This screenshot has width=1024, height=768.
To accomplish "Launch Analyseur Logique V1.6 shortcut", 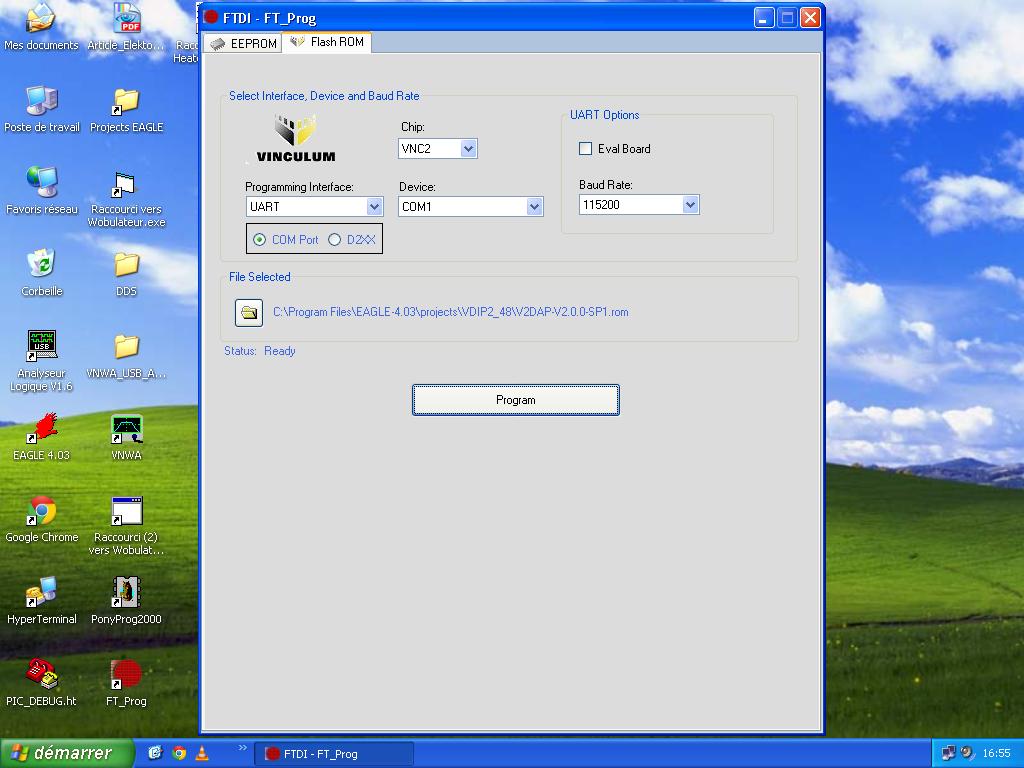I will [41, 361].
